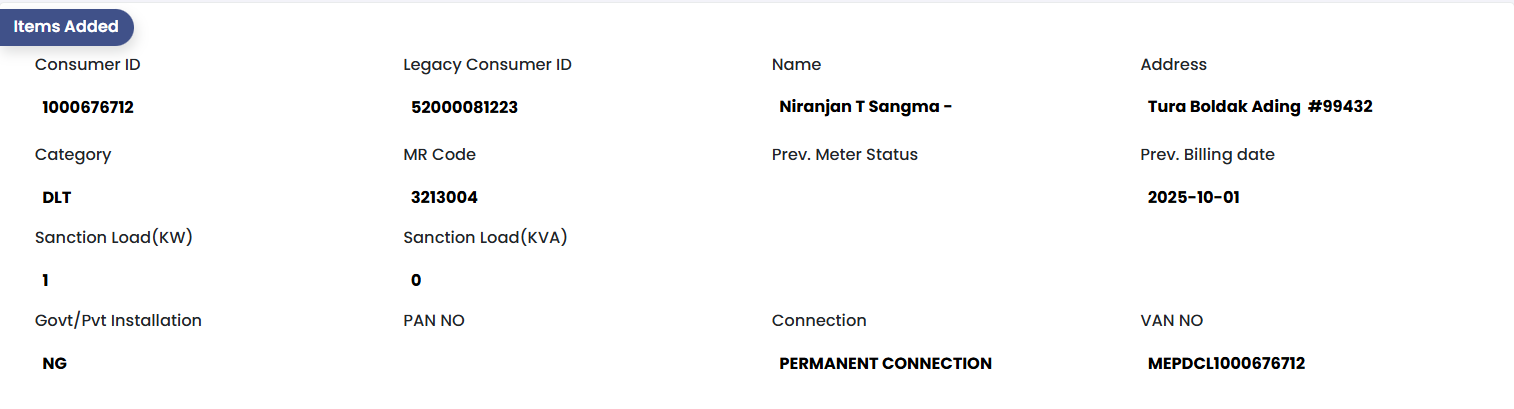Click the Prev. Billing date label
Image resolution: width=1514 pixels, height=409 pixels.
[1207, 155]
